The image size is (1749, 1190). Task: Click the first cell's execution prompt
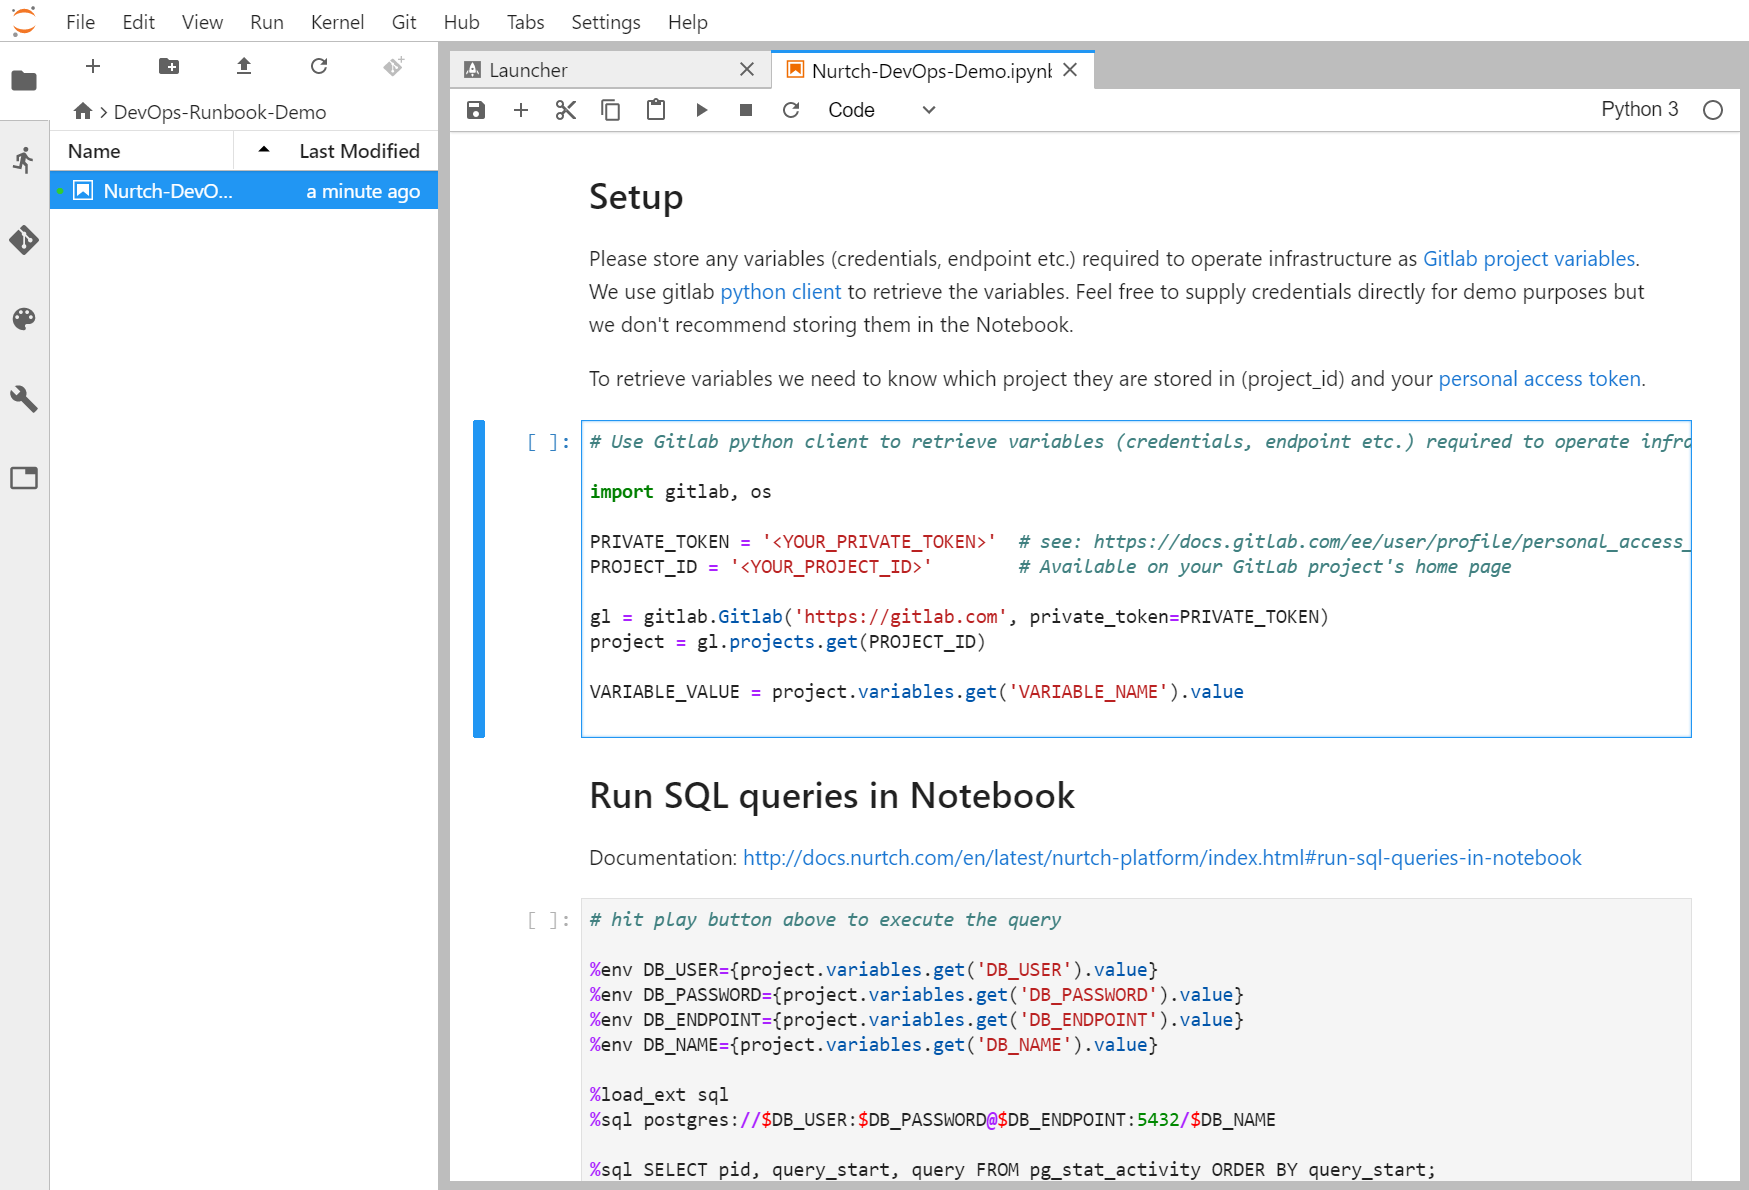pos(548,442)
